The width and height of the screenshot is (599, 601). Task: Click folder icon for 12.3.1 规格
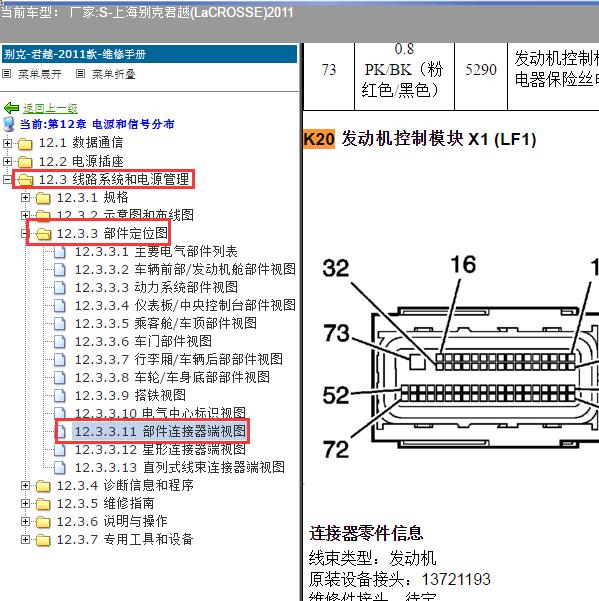(43, 198)
